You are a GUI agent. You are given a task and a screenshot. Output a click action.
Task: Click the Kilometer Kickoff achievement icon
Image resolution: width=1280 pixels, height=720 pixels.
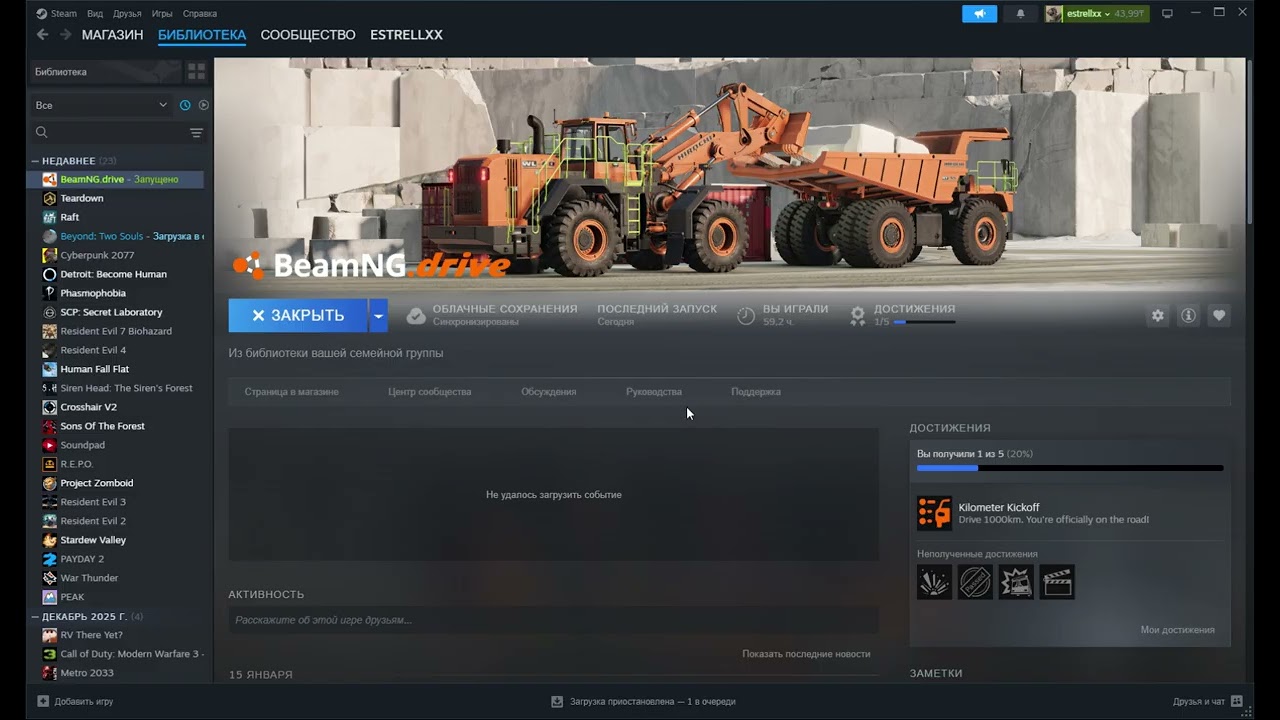click(x=934, y=513)
